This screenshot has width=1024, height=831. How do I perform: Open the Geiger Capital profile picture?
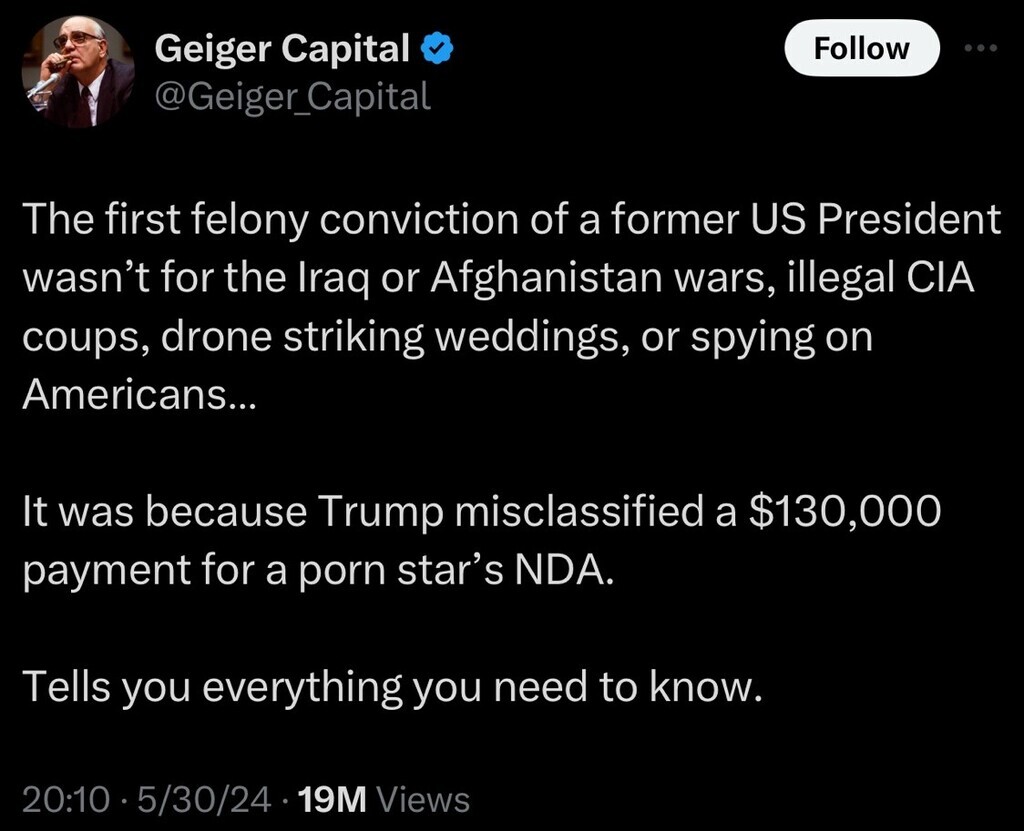click(78, 71)
